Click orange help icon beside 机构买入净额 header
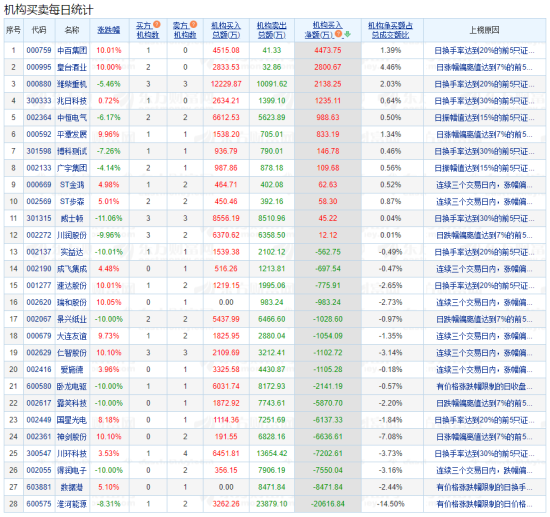Viewport: 550px width, 517px height. pyautogui.click(x=338, y=34)
